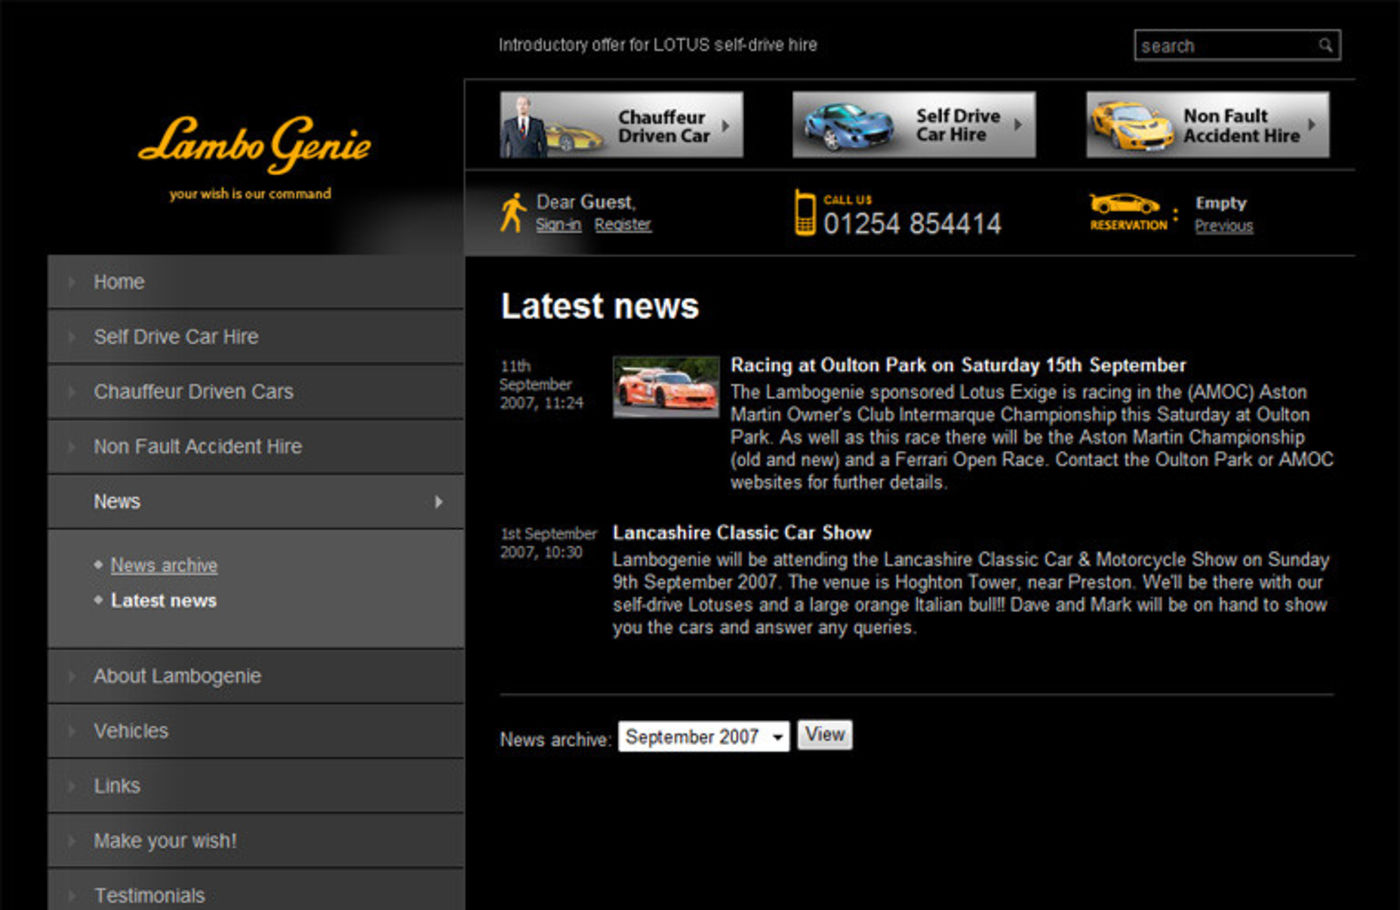
Task: Click the Sign-in link
Action: [558, 225]
